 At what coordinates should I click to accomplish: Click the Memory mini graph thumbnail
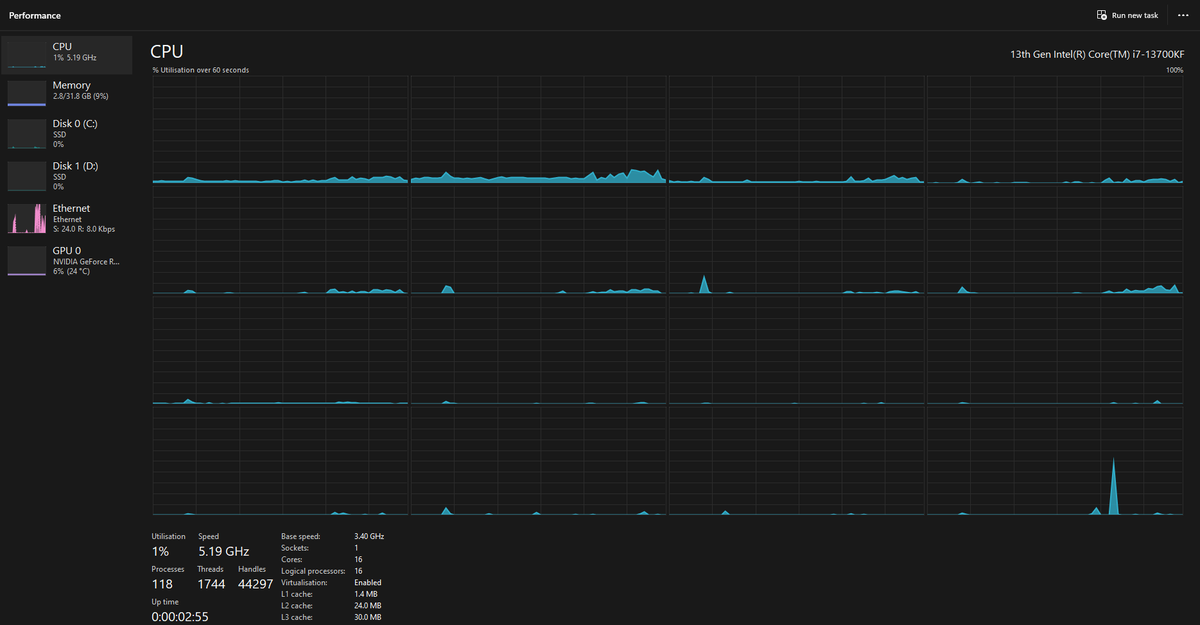click(27, 93)
